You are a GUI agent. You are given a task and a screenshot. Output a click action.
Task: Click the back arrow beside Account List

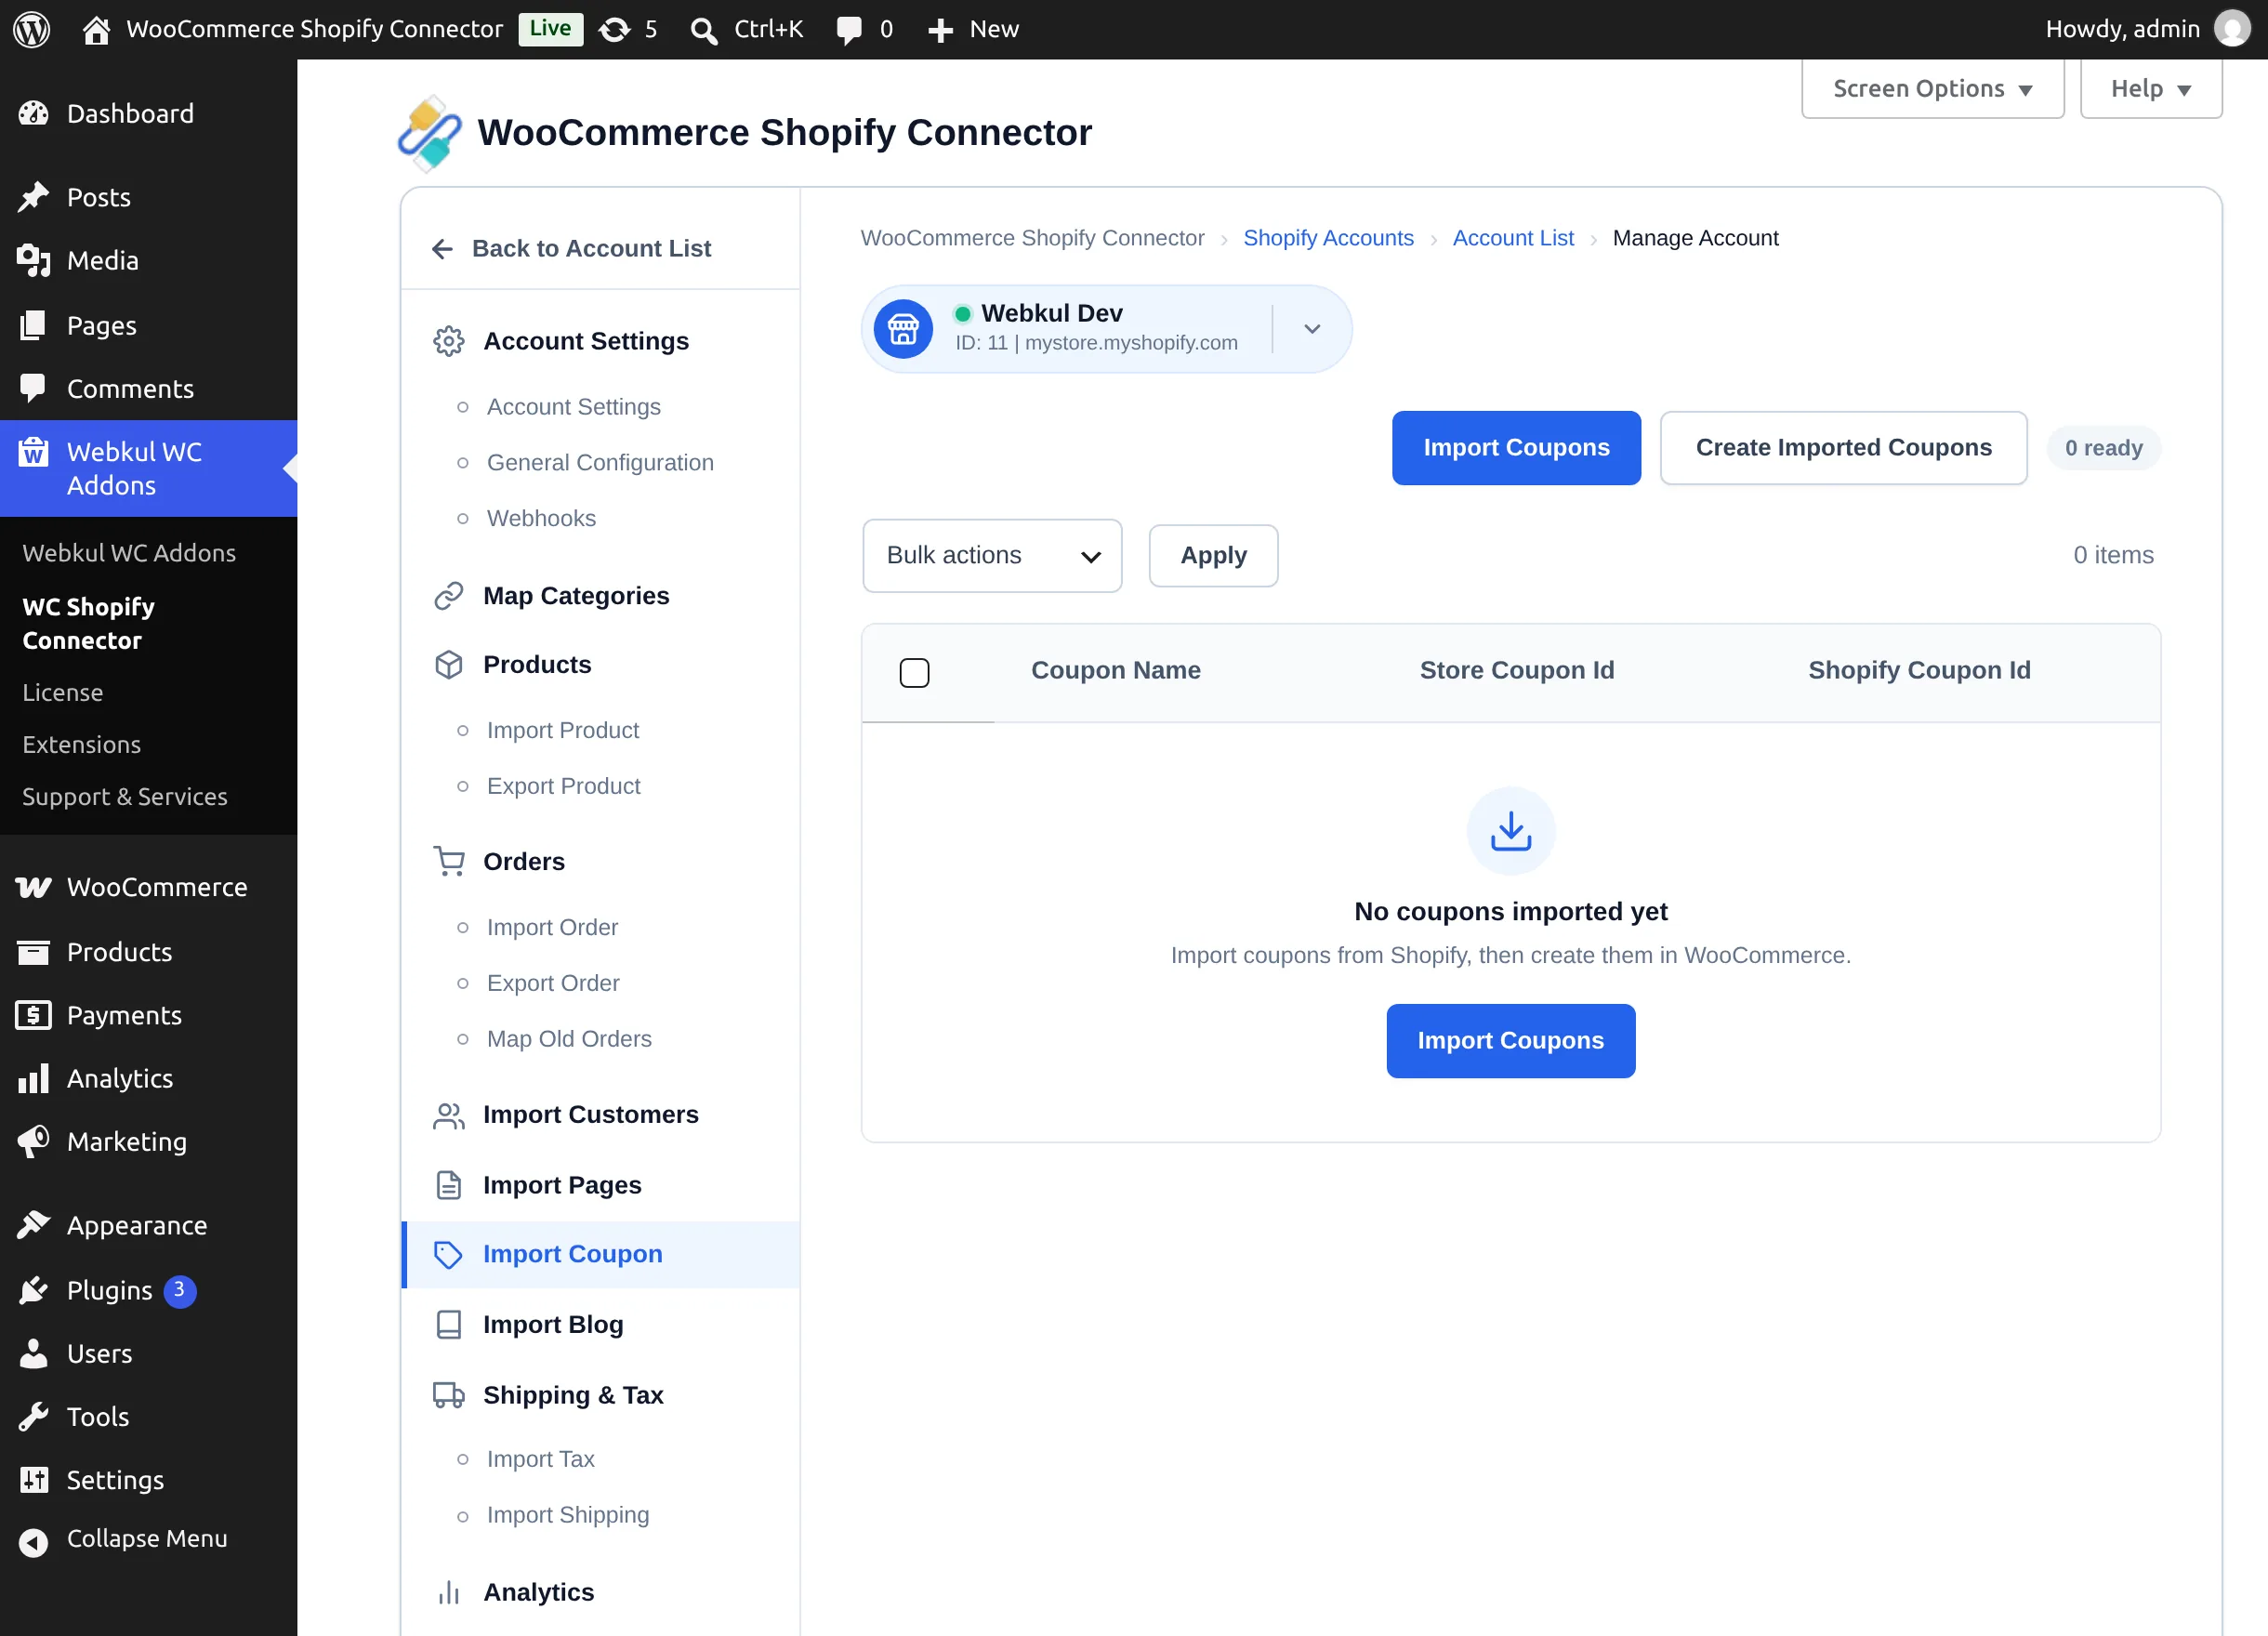tap(442, 249)
